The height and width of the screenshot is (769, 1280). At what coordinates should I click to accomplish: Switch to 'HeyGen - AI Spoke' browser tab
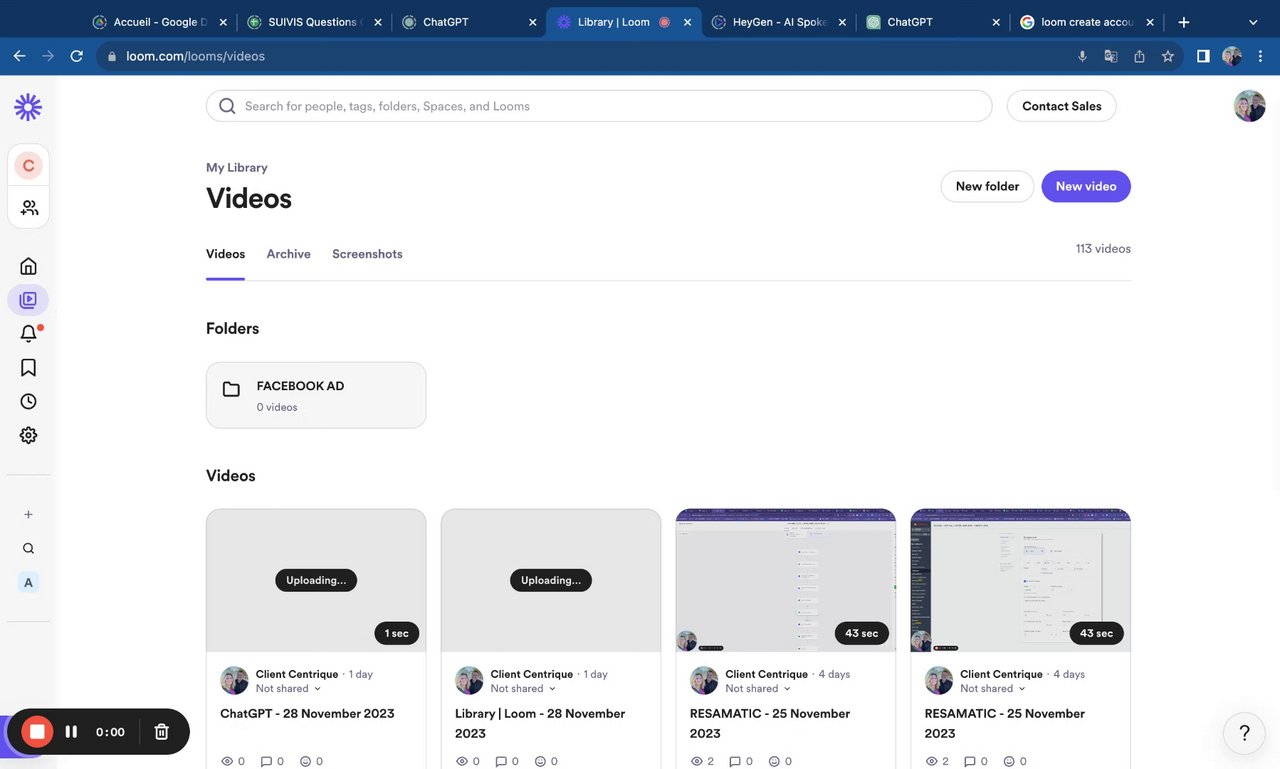click(779, 22)
